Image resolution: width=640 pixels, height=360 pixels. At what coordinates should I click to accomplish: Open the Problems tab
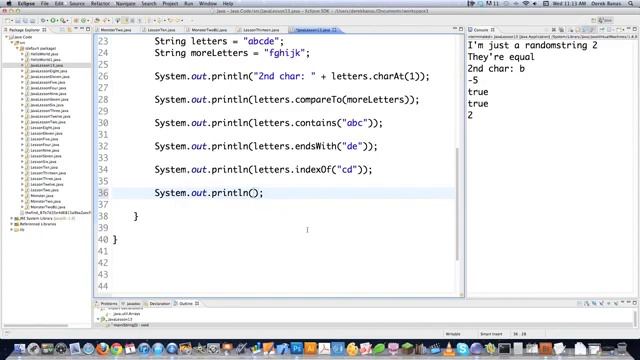click(x=106, y=304)
